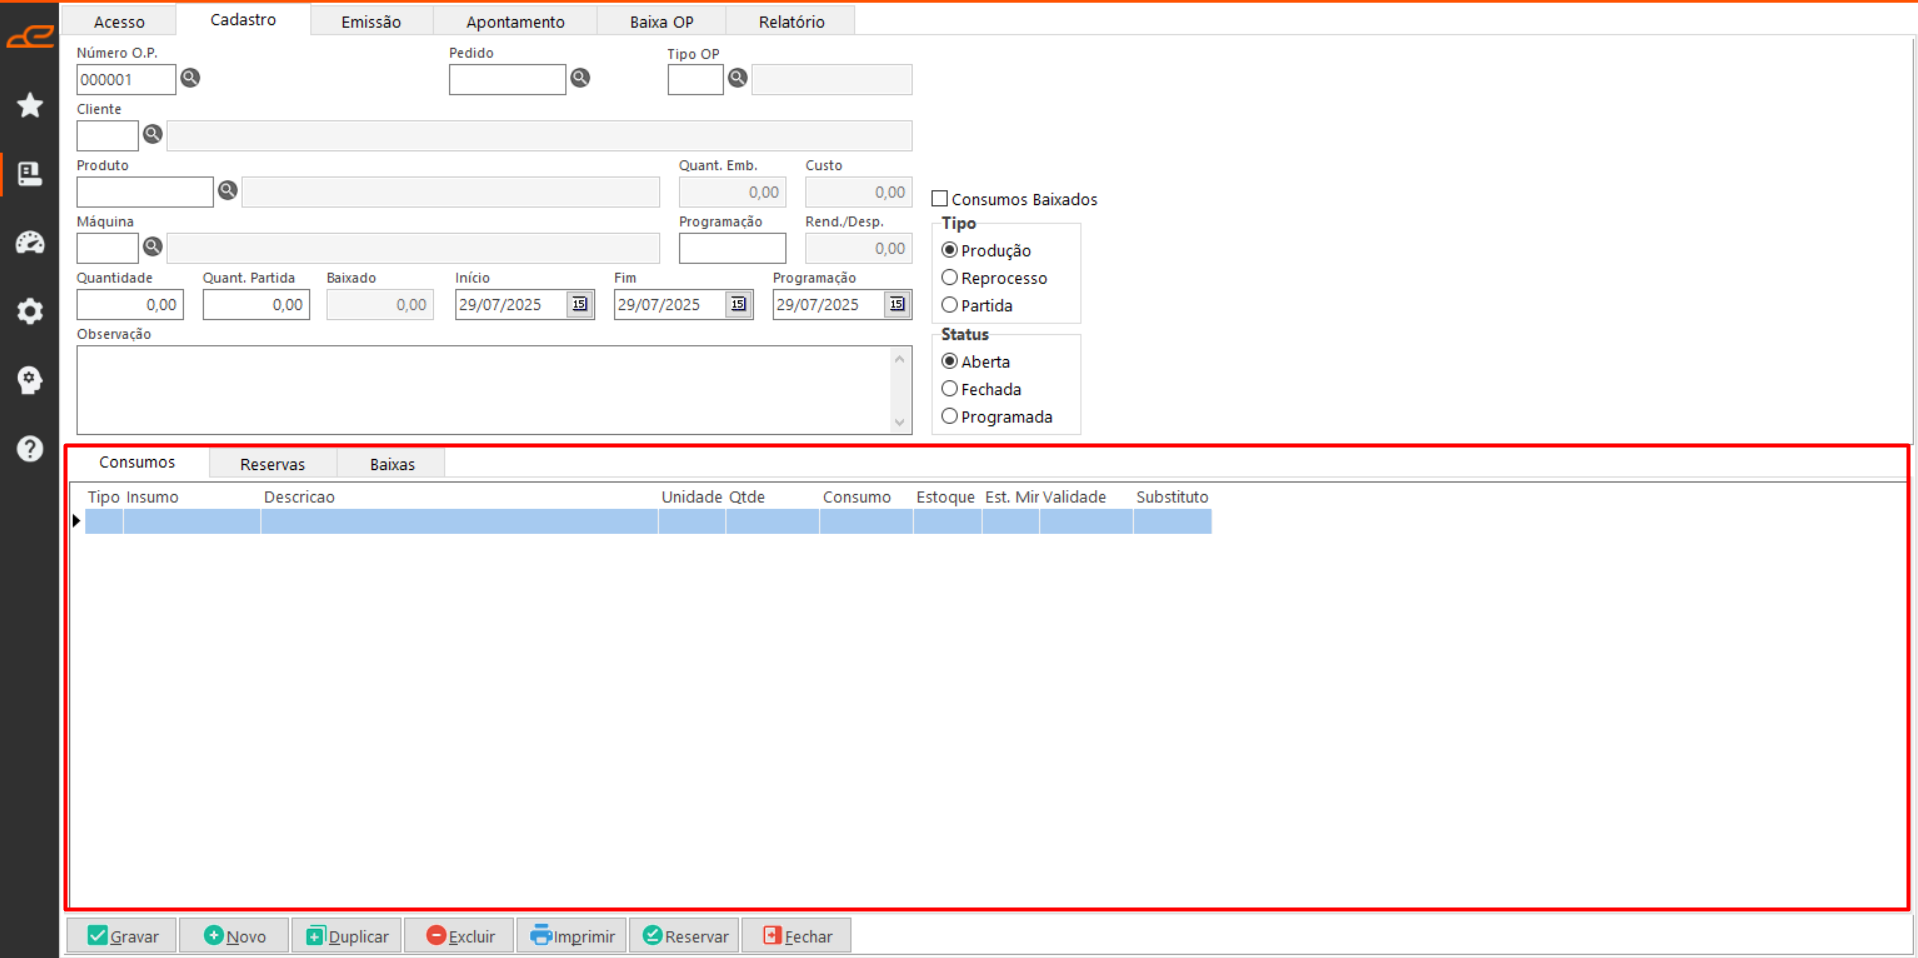1918x958 pixels.
Task: Click the Gravar button
Action: click(x=122, y=936)
